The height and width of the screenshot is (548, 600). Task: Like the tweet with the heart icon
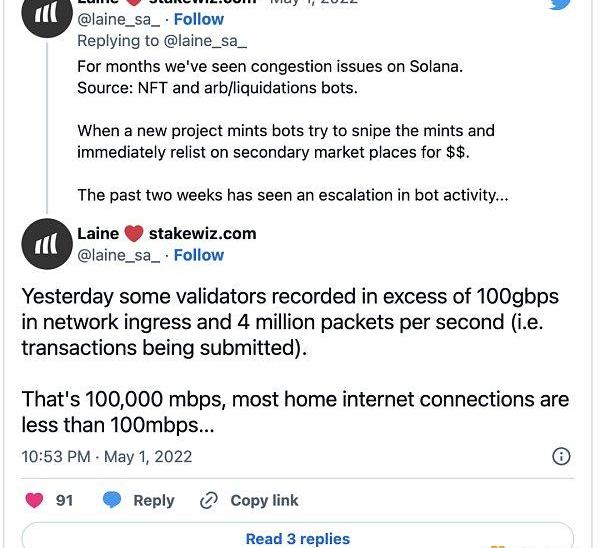pyautogui.click(x=35, y=500)
